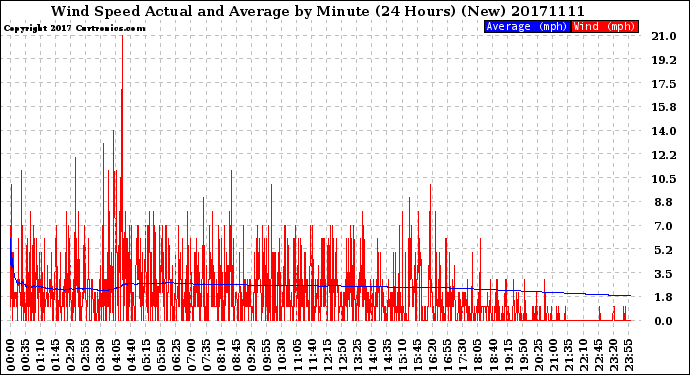Click the 08:45 time axis label
Image resolution: width=690 pixels, height=375 pixels.
click(237, 355)
